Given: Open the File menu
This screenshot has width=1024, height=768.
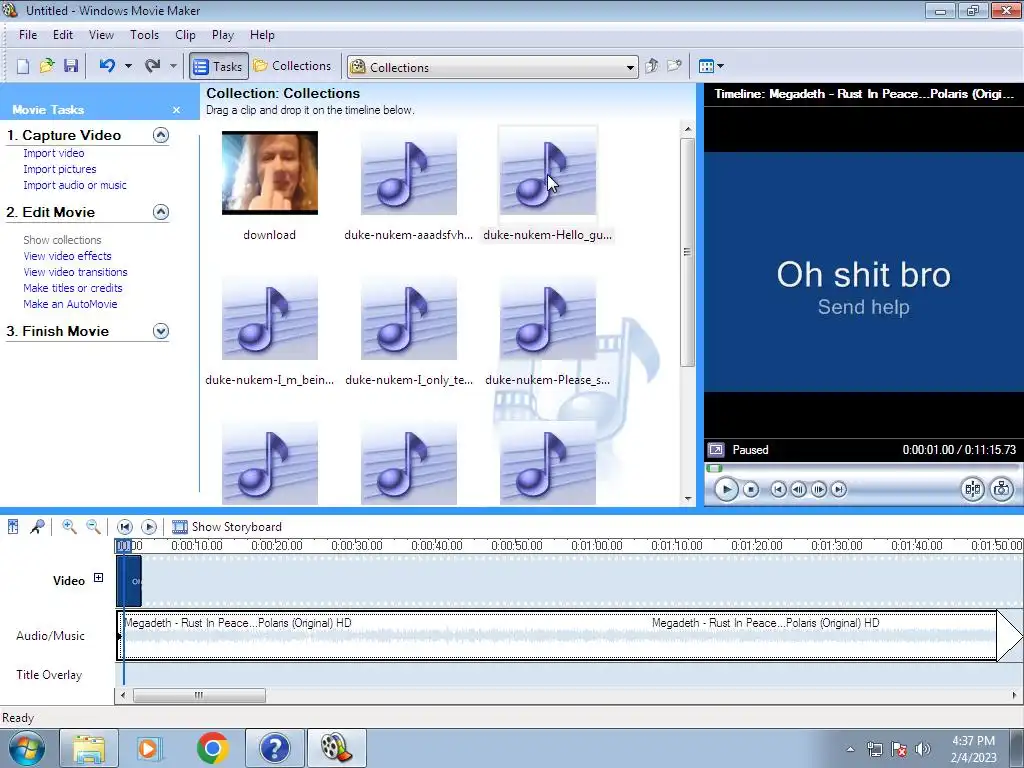Looking at the screenshot, I should click(x=28, y=35).
